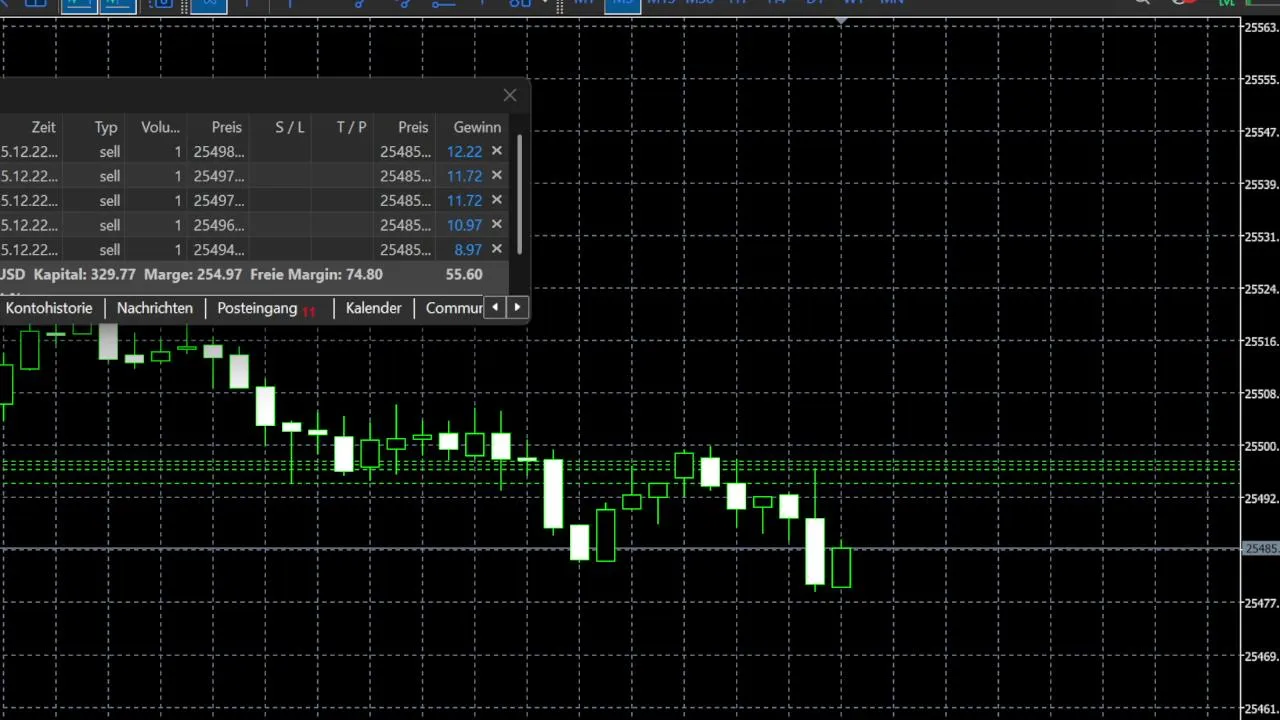Show more tabs with the right arrow
This screenshot has width=1280, height=720.
[x=517, y=307]
